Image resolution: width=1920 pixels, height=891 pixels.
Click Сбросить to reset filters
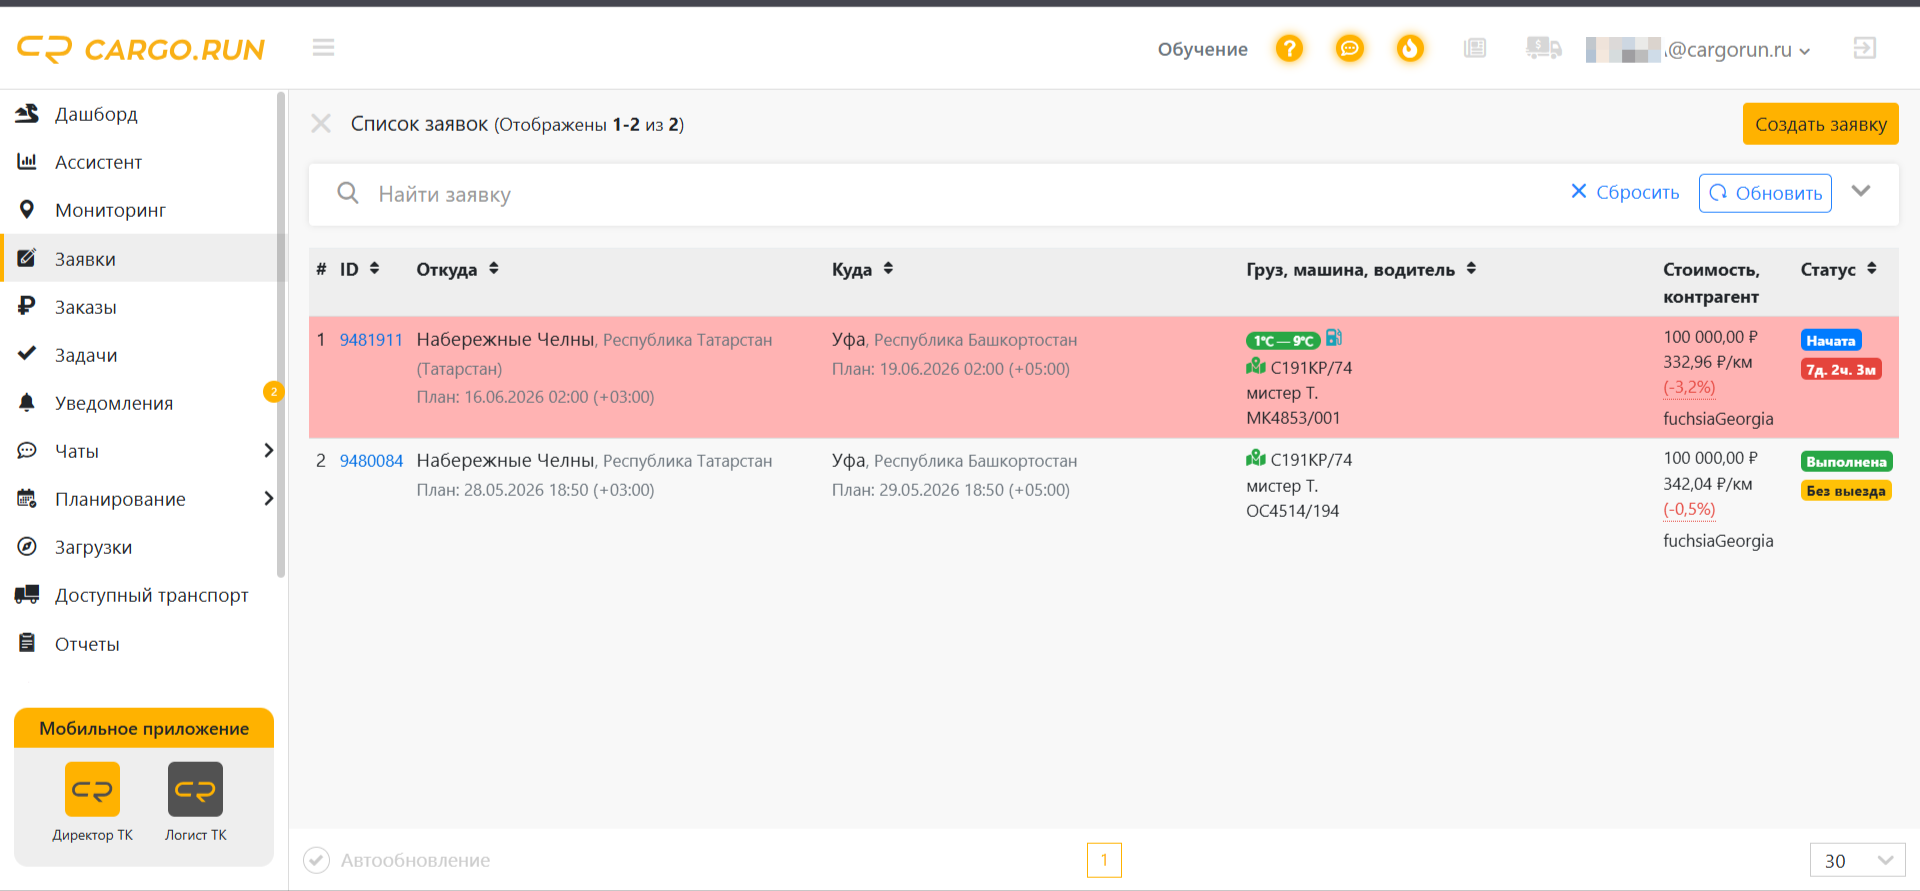point(1625,192)
